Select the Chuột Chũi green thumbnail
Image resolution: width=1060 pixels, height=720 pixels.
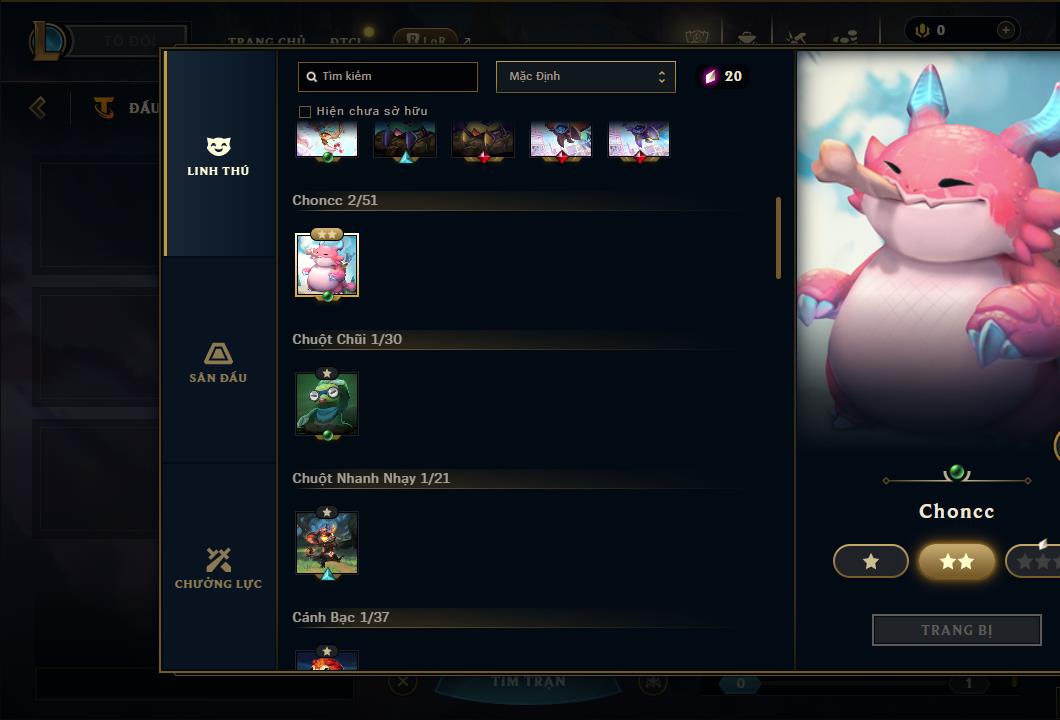pos(327,404)
